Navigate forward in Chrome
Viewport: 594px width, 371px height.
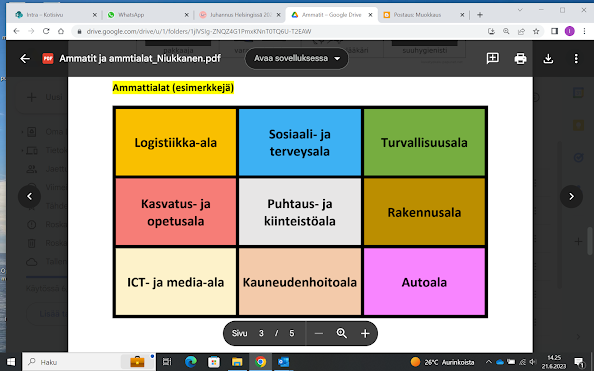coord(31,31)
